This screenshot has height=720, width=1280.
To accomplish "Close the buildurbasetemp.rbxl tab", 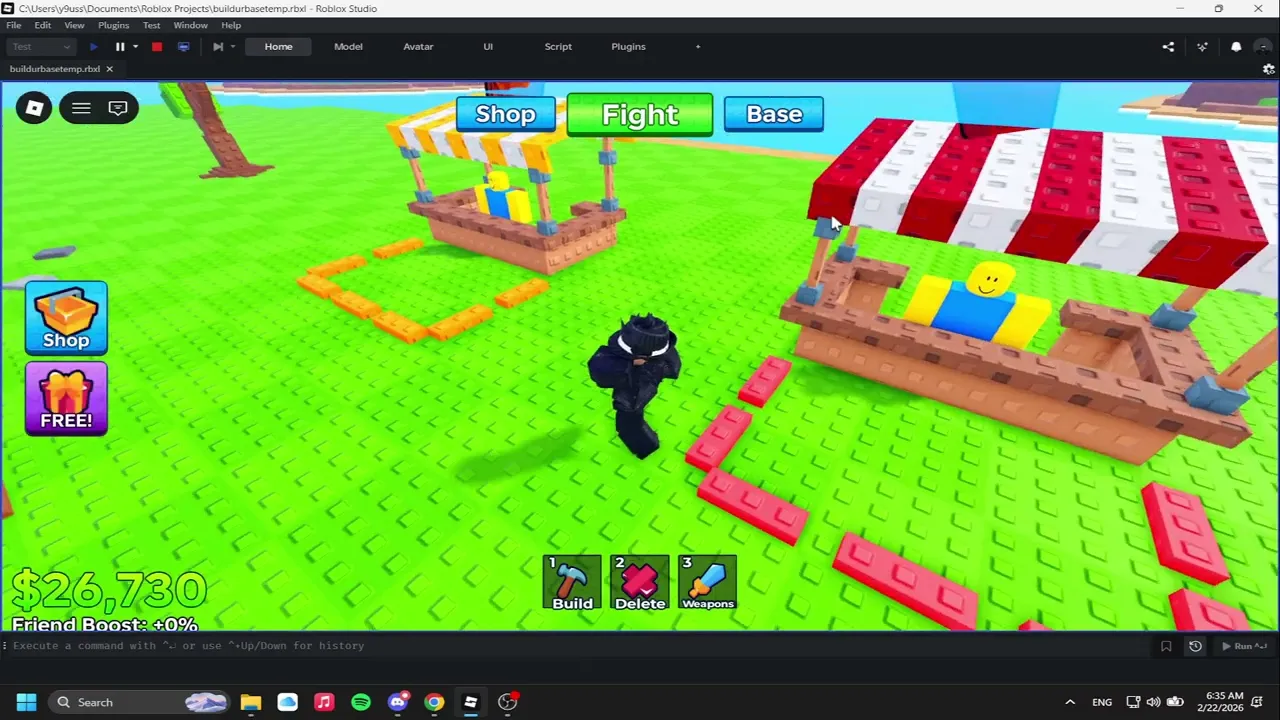I will (x=109, y=69).
